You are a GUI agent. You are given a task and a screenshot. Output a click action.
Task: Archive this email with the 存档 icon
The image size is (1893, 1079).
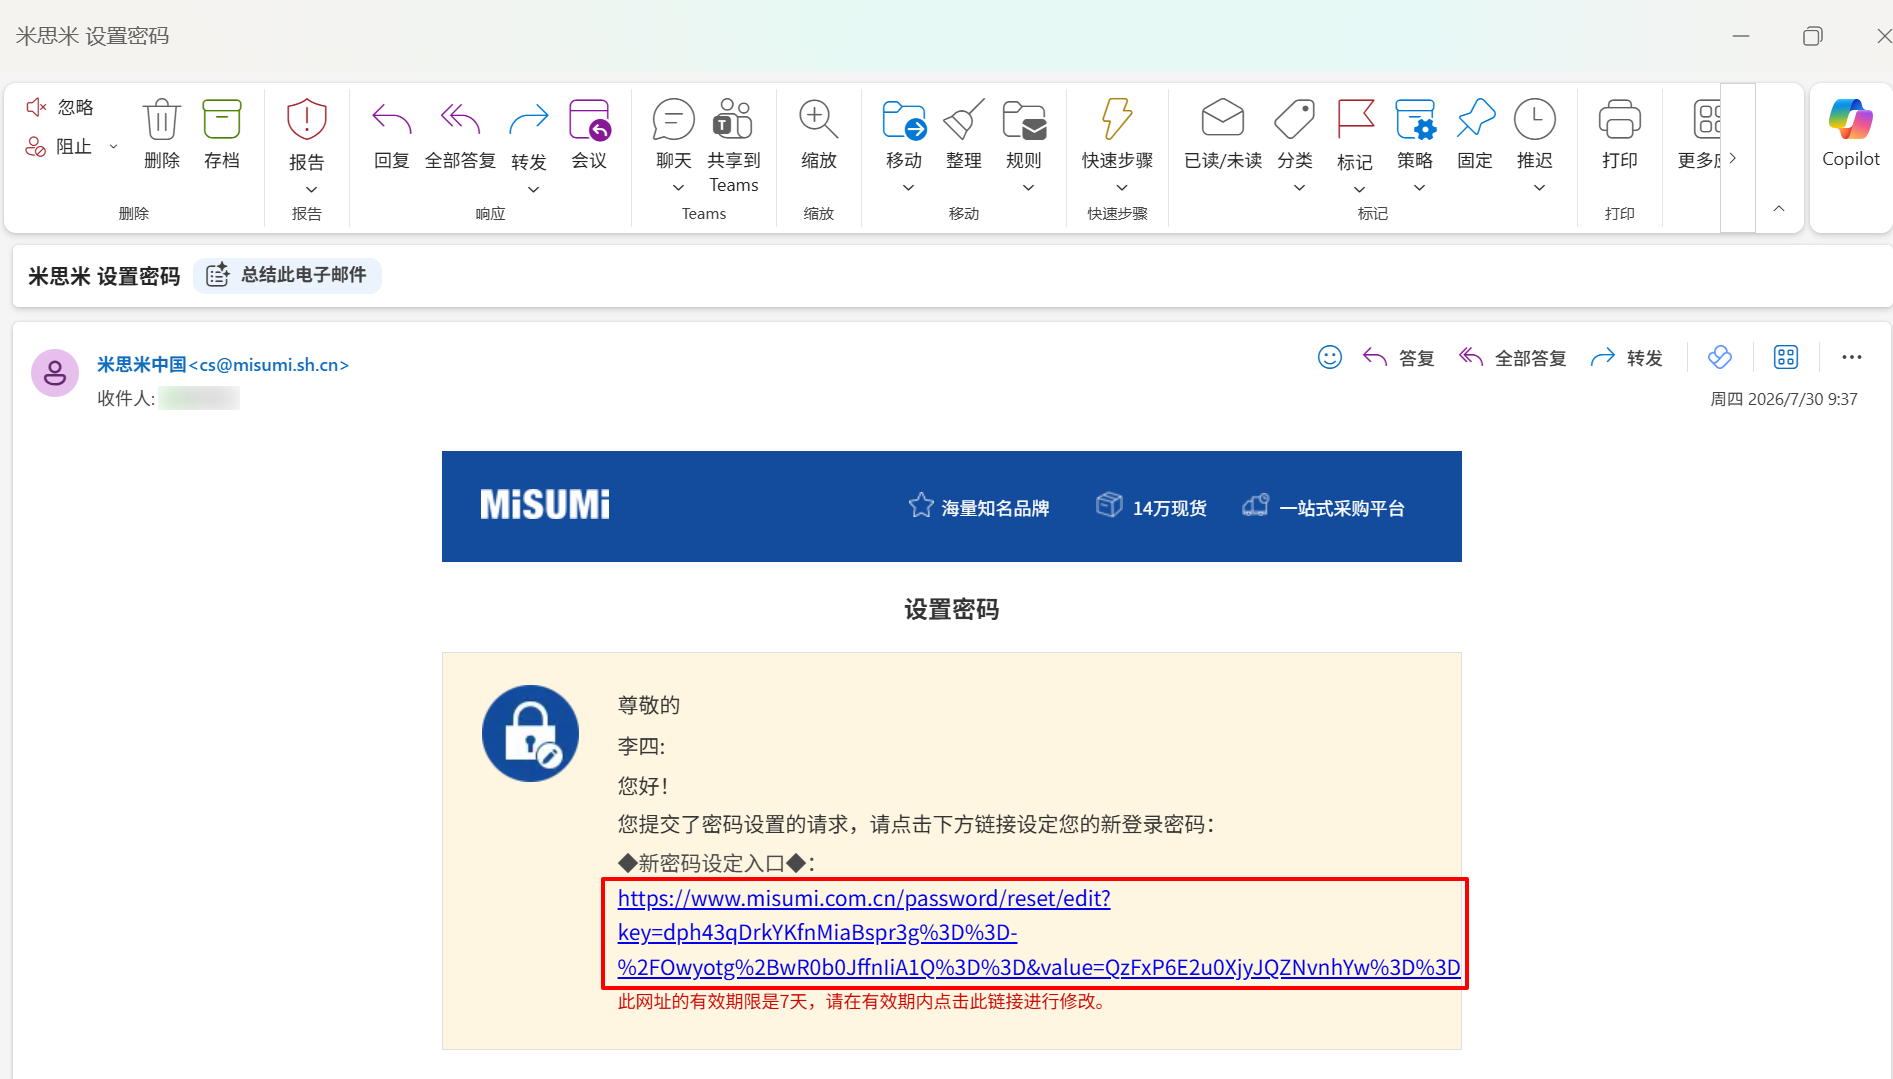(221, 120)
